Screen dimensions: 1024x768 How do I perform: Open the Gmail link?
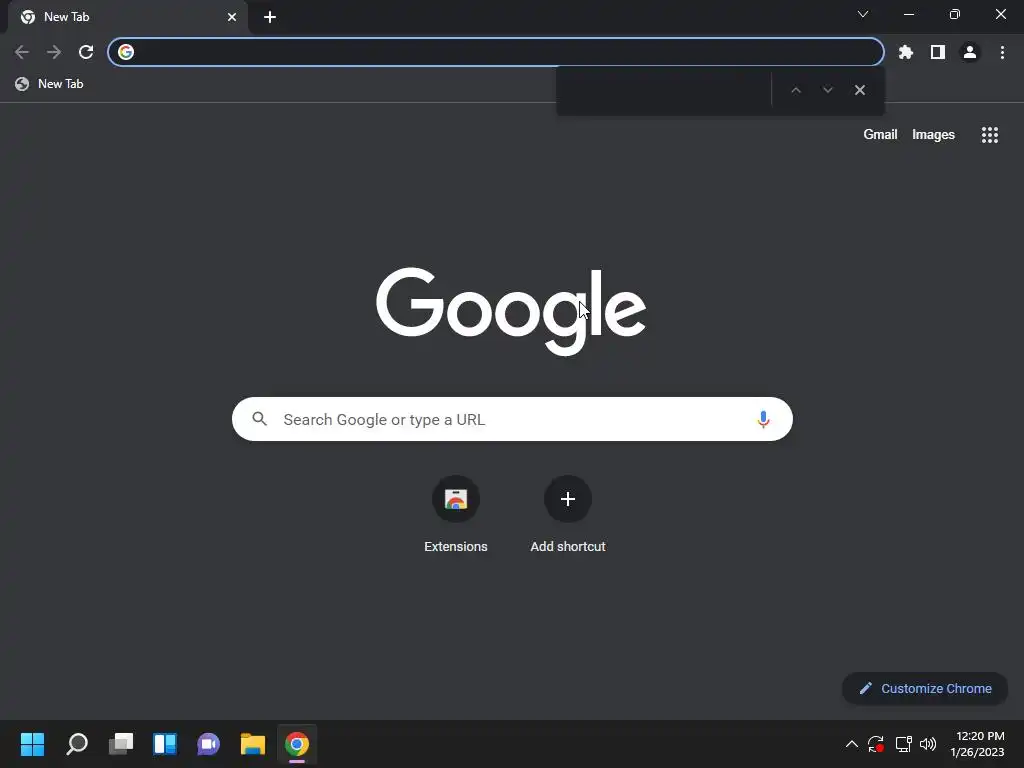coord(880,135)
